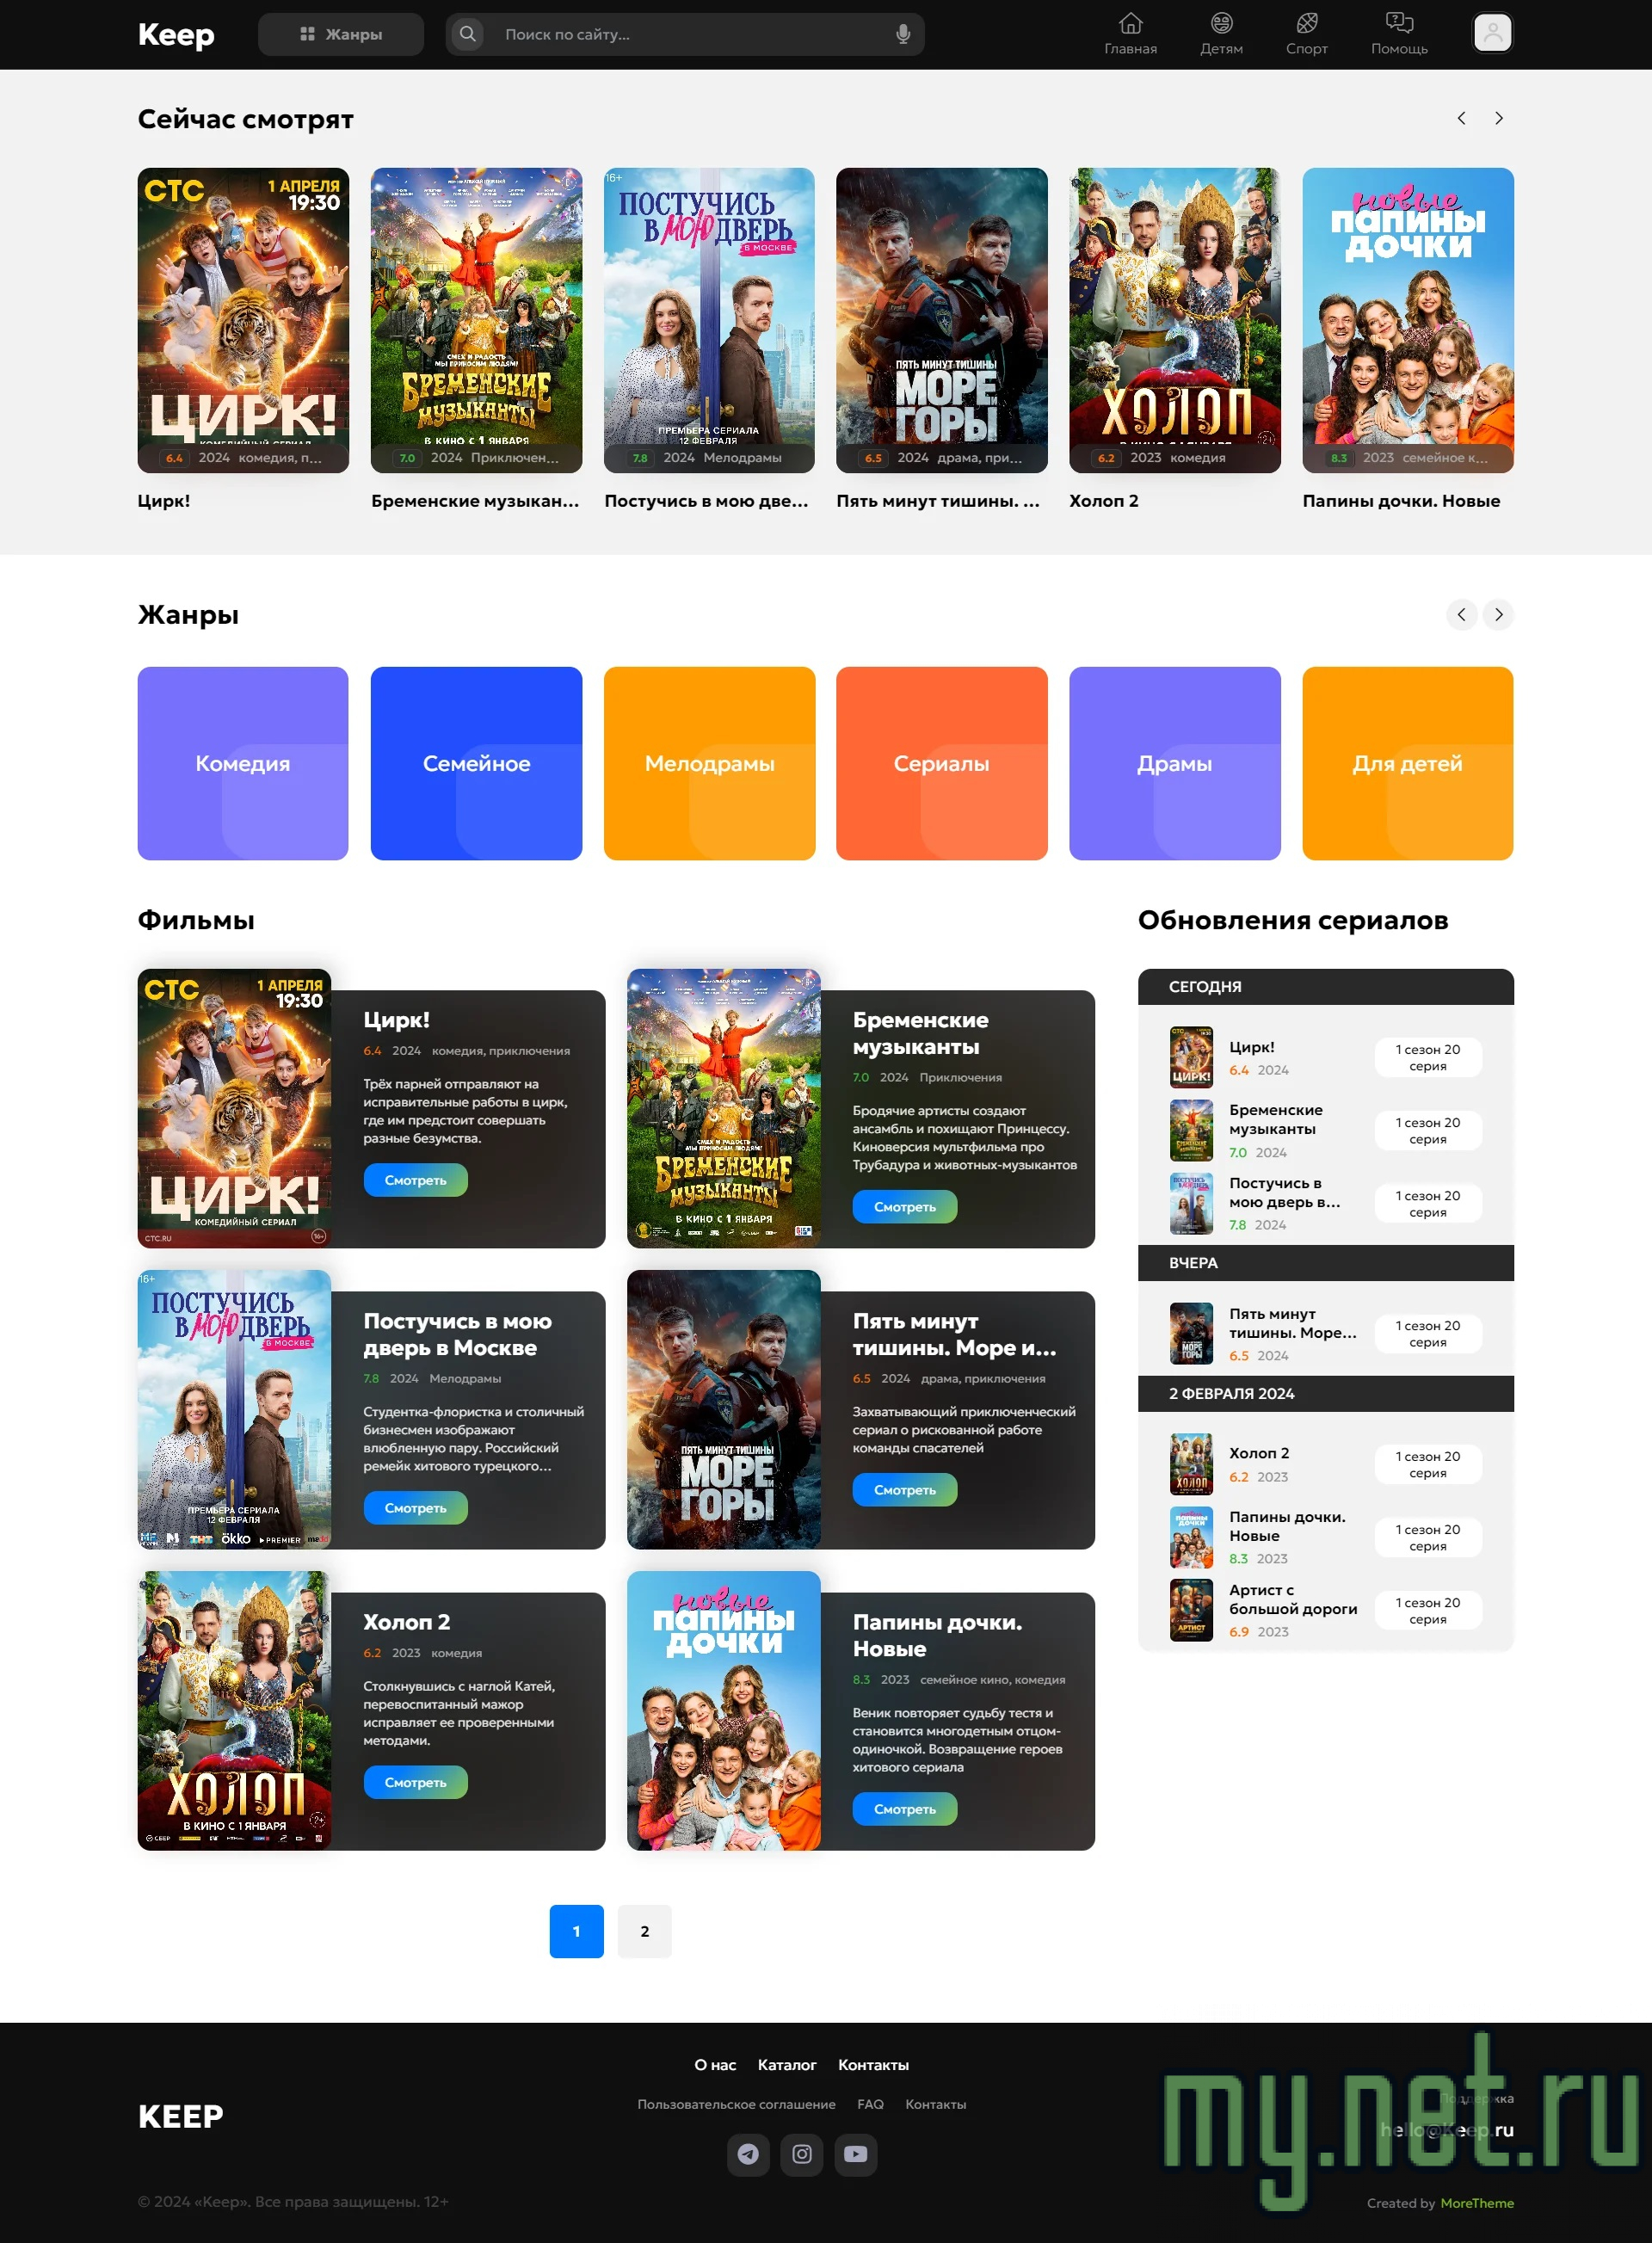
Task: Click the Поиск по сайту search field
Action: click(x=690, y=34)
